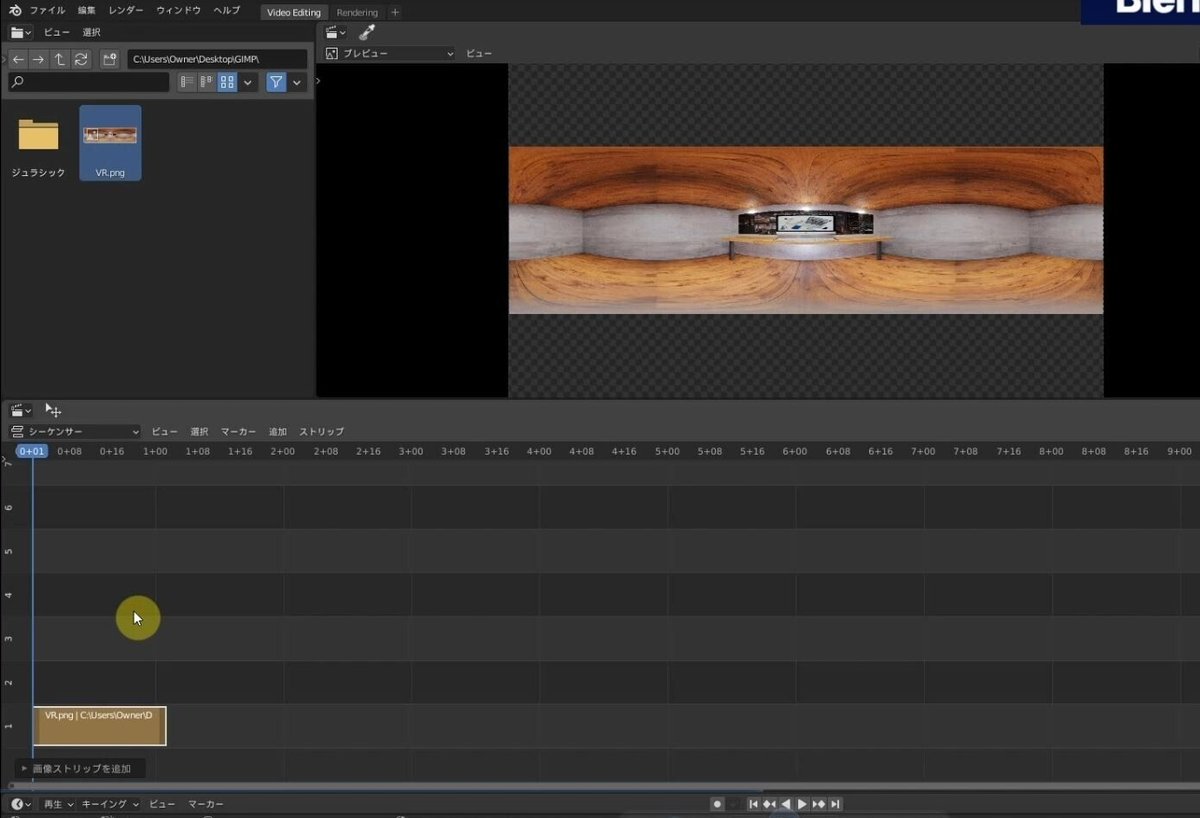This screenshot has height=818, width=1200.
Task: Switch to horizontal list display mode
Action: click(207, 82)
